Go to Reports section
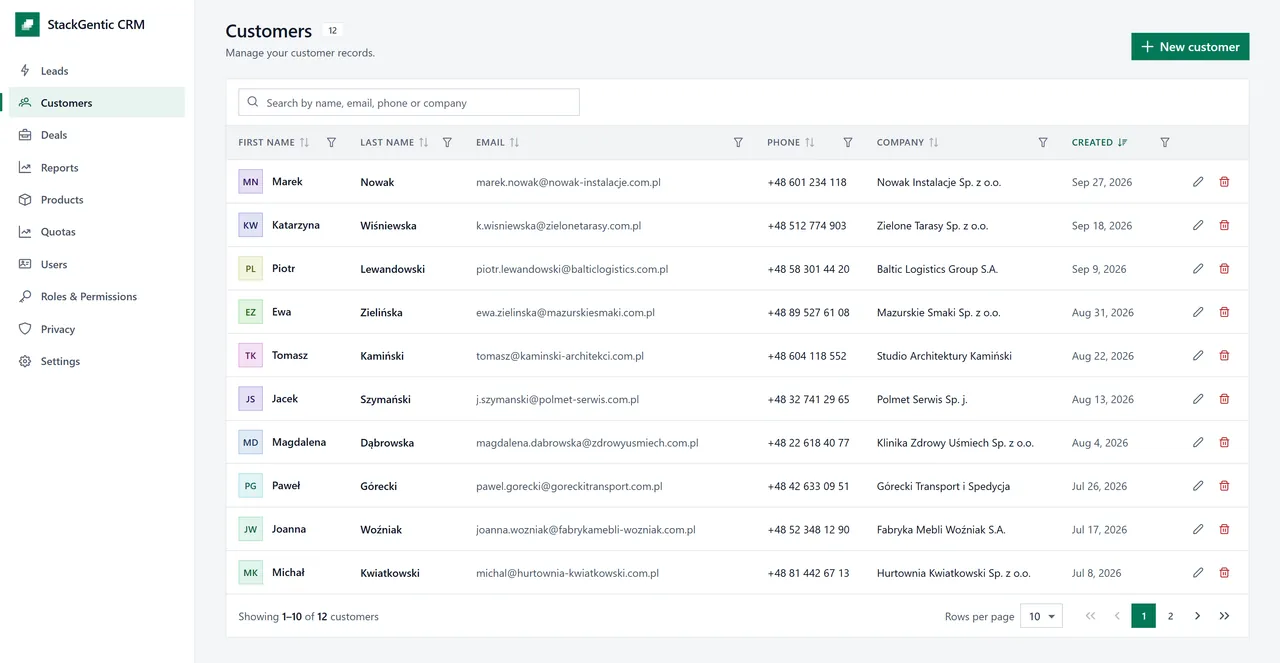1280x663 pixels. [x=97, y=168]
